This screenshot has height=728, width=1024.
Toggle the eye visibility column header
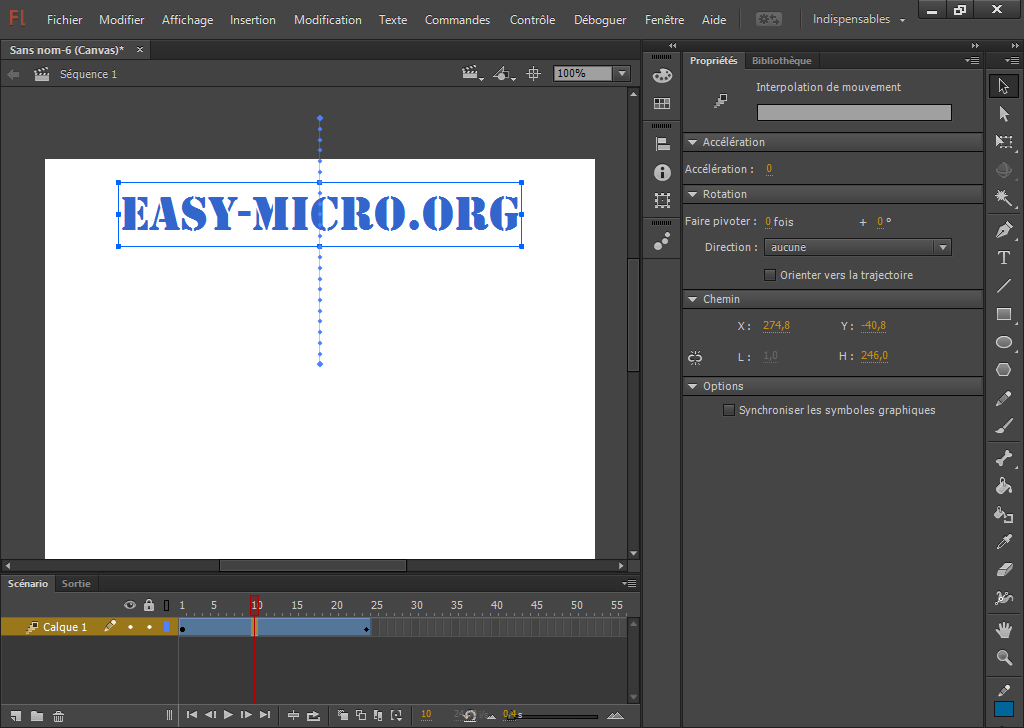130,605
